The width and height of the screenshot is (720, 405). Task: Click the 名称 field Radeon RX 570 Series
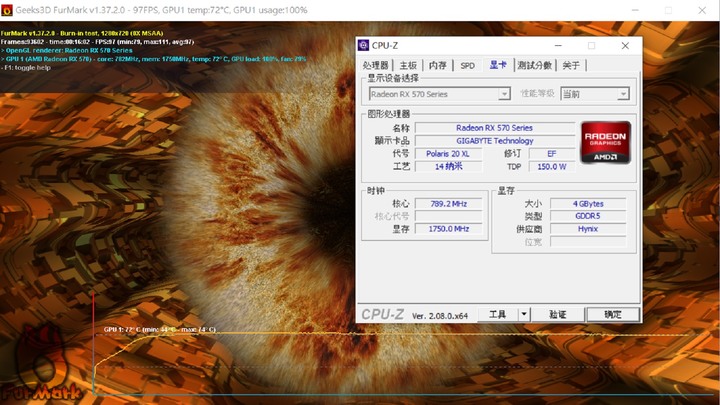[x=495, y=128]
